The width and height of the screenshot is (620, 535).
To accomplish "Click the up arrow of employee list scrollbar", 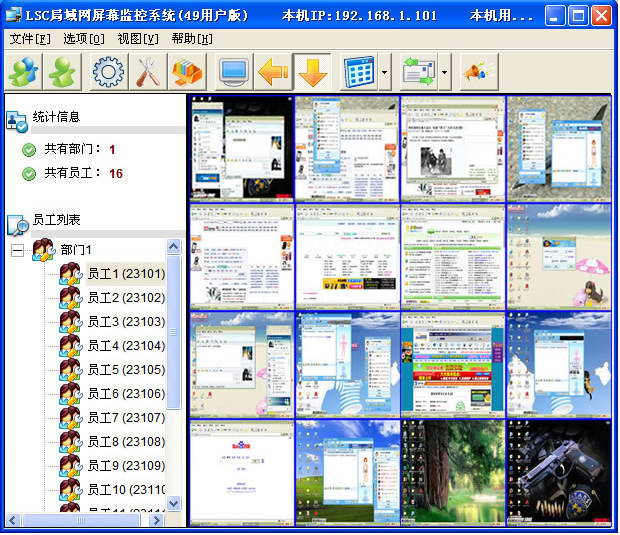I will 173,247.
